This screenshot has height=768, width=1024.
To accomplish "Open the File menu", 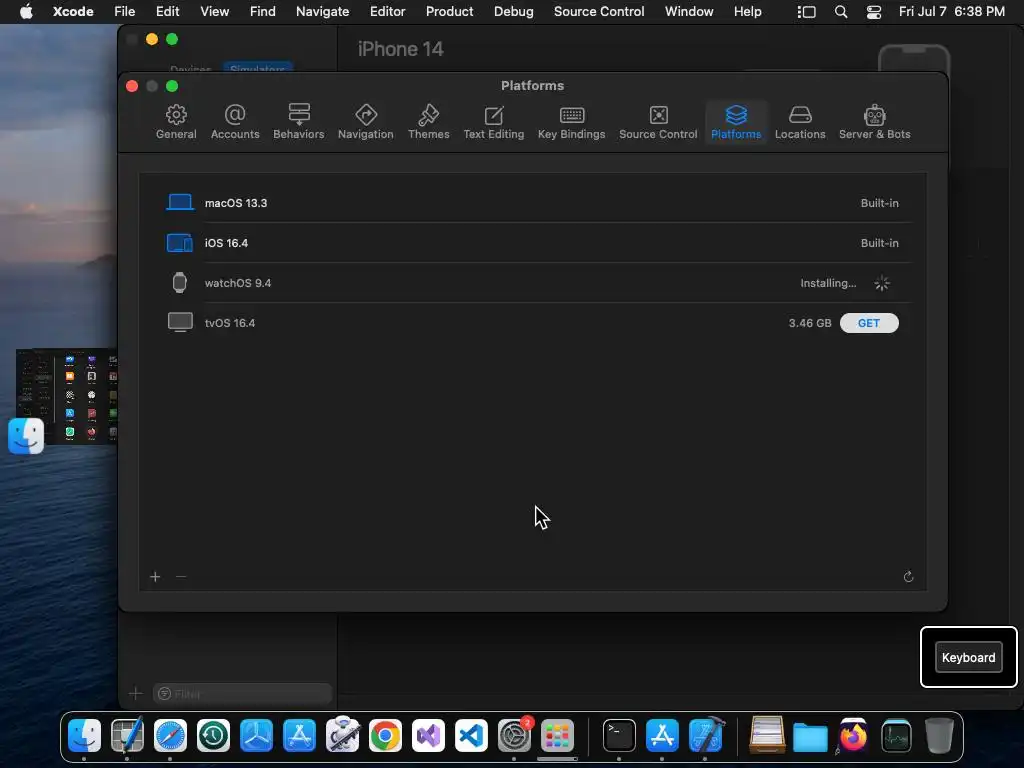I will point(124,12).
